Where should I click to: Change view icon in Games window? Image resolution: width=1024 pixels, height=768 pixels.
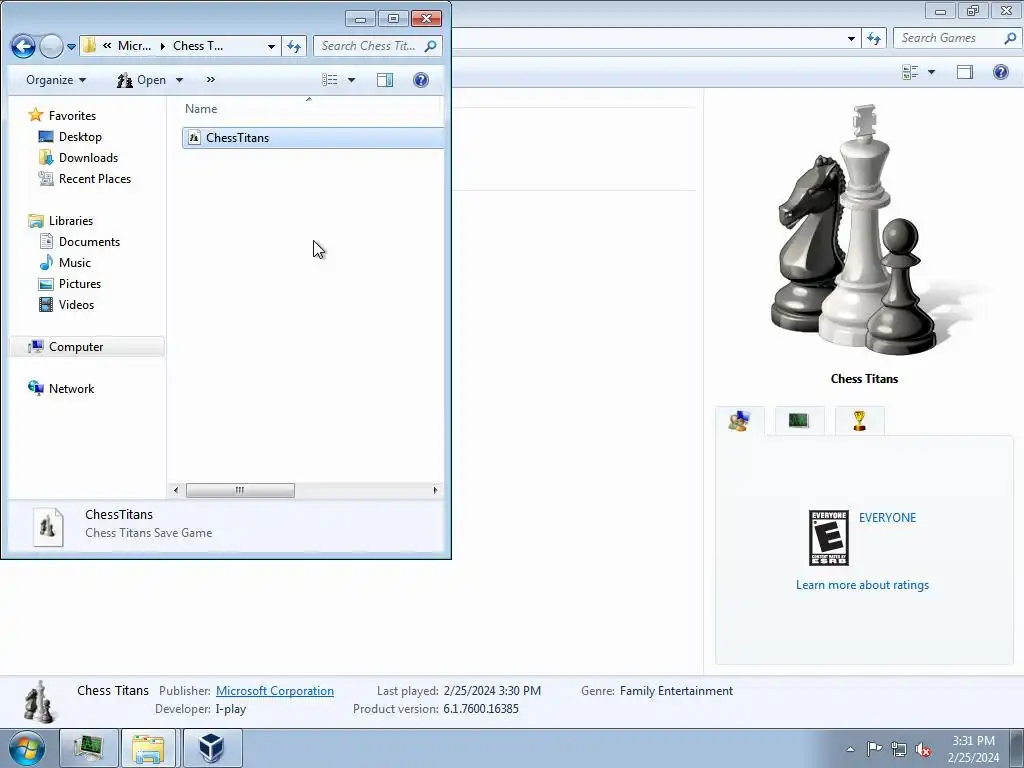coord(910,72)
